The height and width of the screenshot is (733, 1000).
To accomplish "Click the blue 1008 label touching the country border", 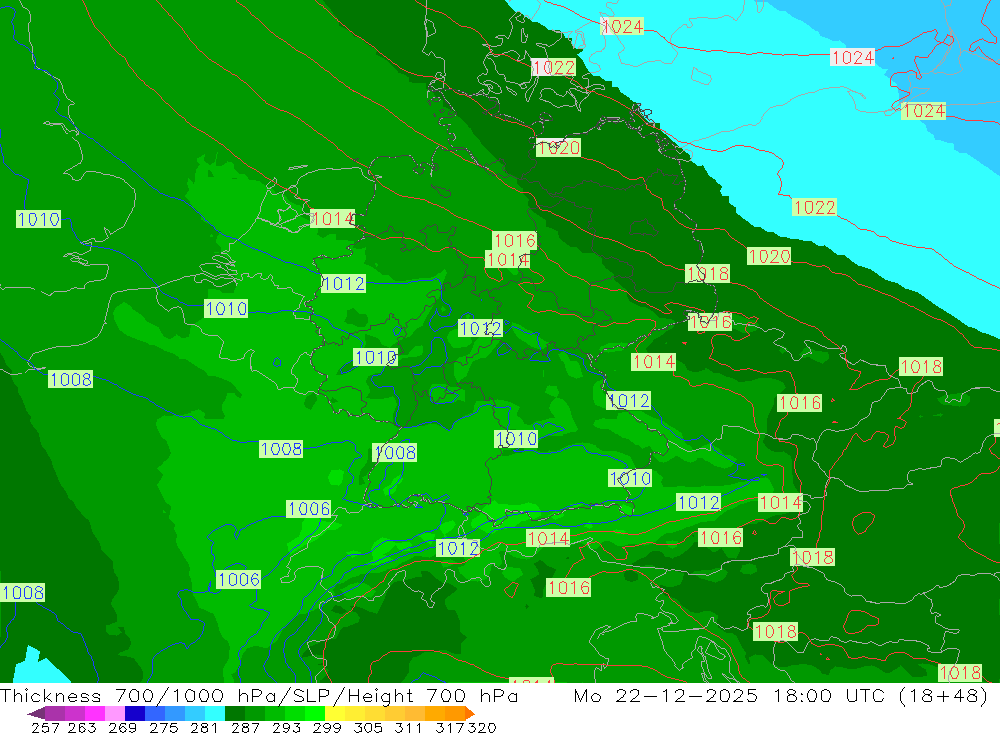I will [395, 452].
